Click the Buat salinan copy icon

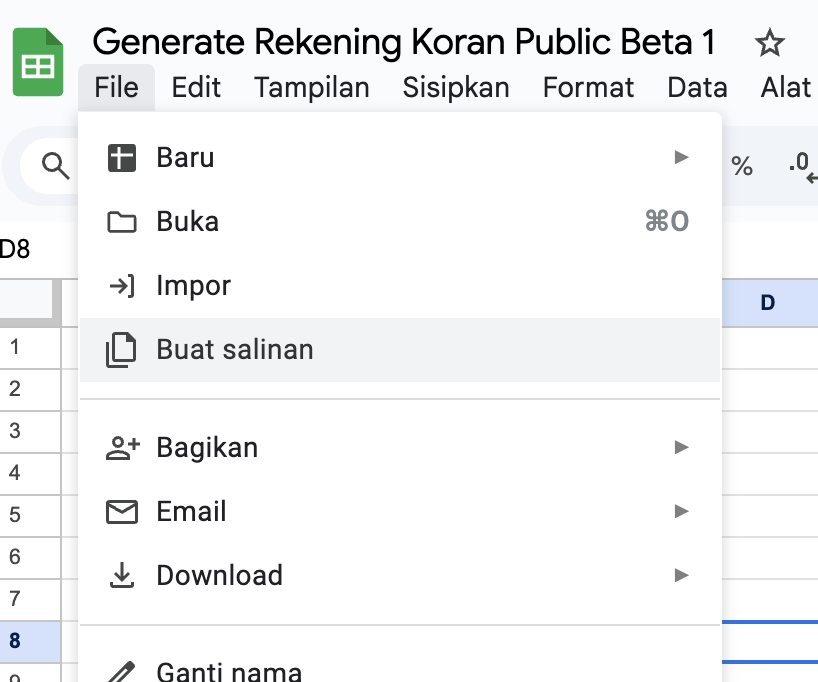pyautogui.click(x=121, y=350)
